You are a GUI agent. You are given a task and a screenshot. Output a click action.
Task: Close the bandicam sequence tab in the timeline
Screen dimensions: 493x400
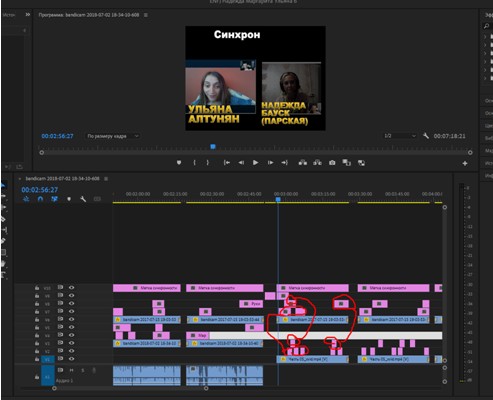20,179
